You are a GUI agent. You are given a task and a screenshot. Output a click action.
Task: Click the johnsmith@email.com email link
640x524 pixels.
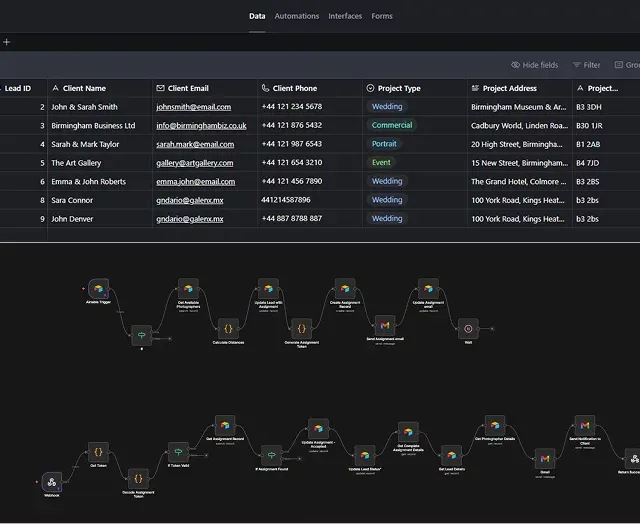[x=193, y=107]
